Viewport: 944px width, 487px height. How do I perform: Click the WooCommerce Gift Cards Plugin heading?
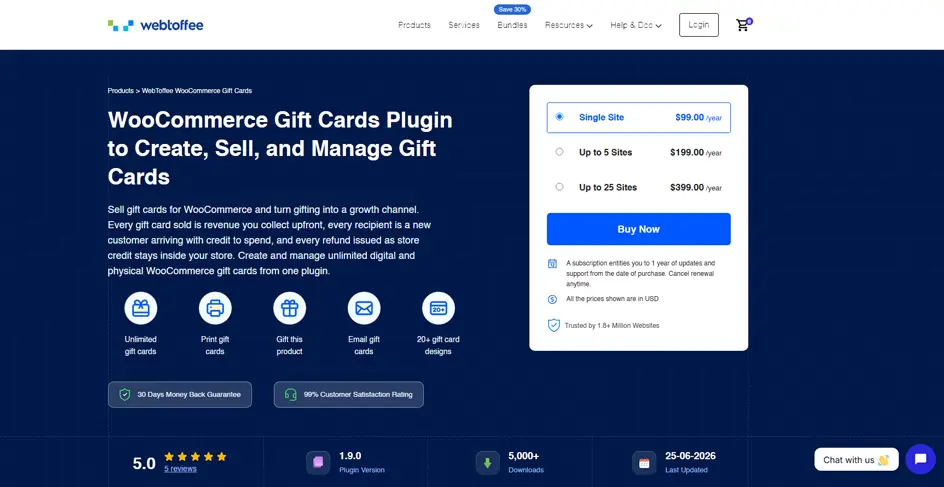pos(280,148)
